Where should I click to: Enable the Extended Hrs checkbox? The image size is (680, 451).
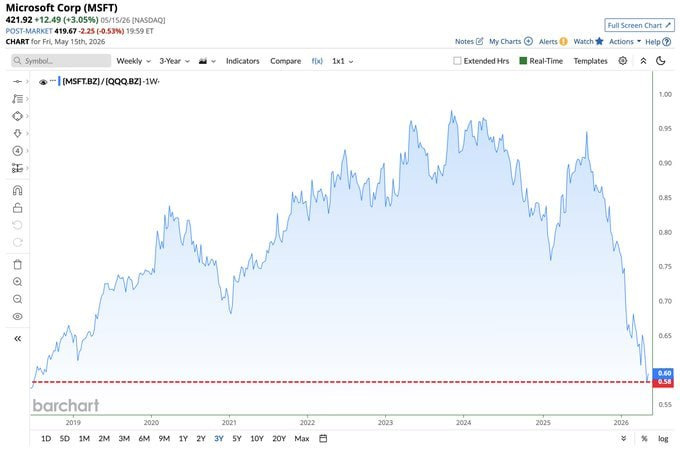pos(457,61)
